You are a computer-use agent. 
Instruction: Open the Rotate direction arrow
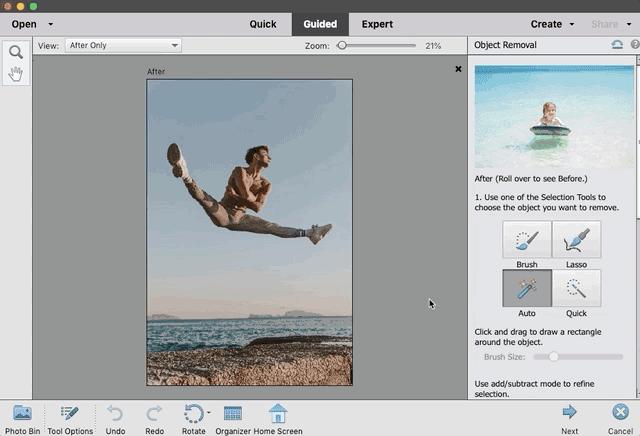pyautogui.click(x=209, y=413)
